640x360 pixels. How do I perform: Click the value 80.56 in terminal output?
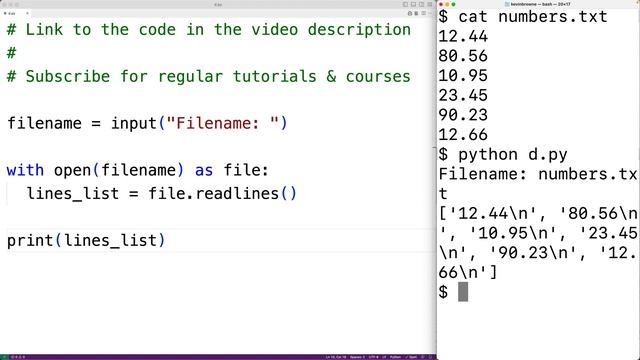tap(463, 56)
